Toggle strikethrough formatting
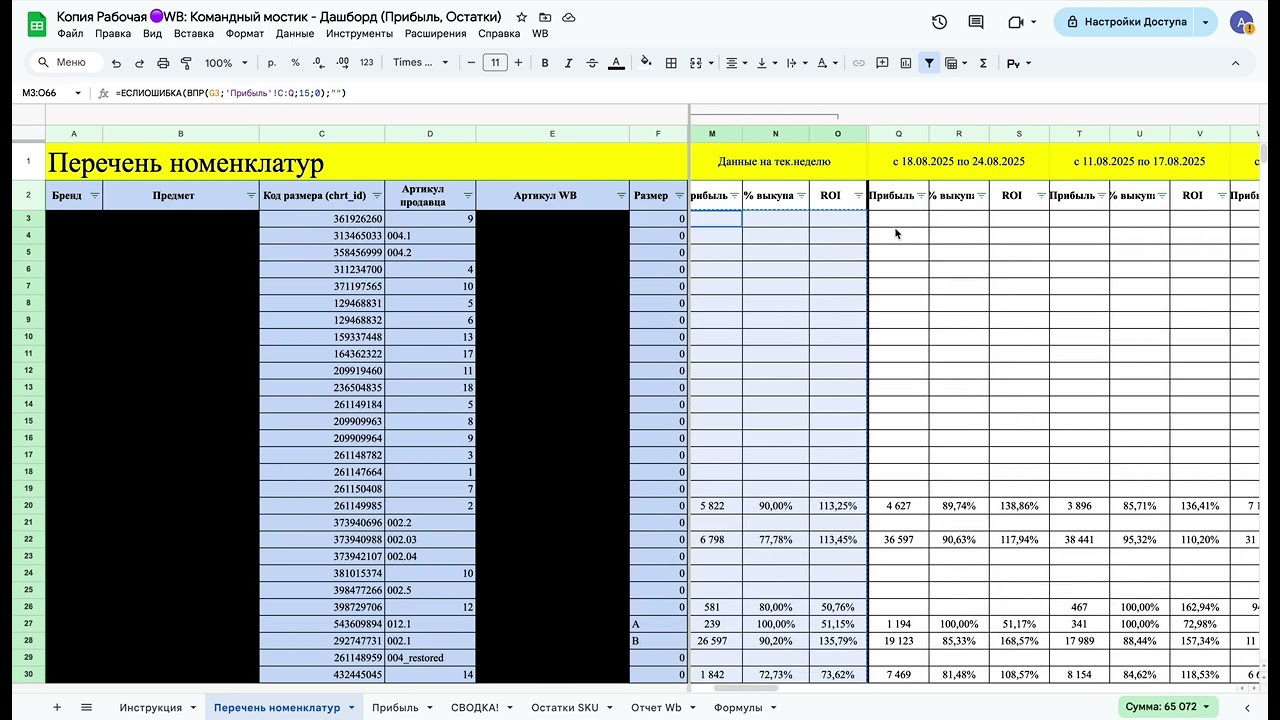The width and height of the screenshot is (1280, 720). pyautogui.click(x=593, y=63)
